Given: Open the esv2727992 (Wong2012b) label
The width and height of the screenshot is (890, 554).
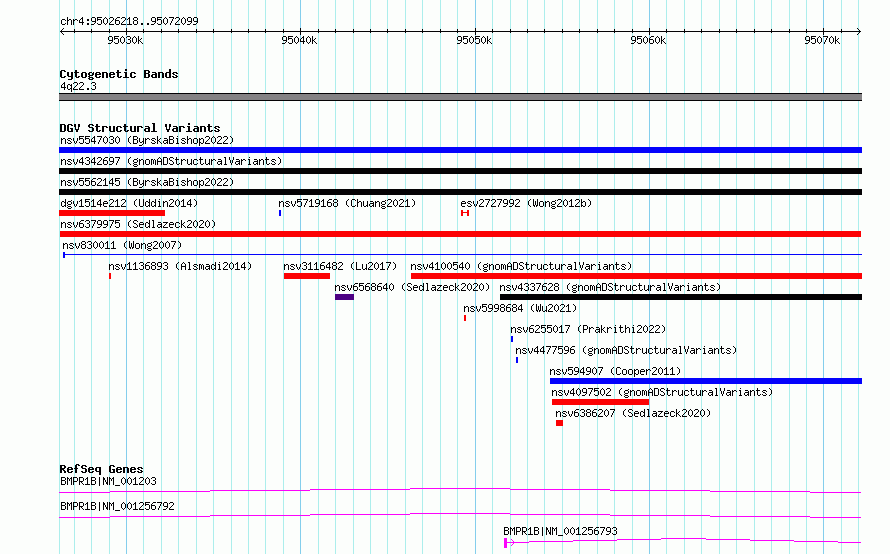Looking at the screenshot, I should 526,203.
